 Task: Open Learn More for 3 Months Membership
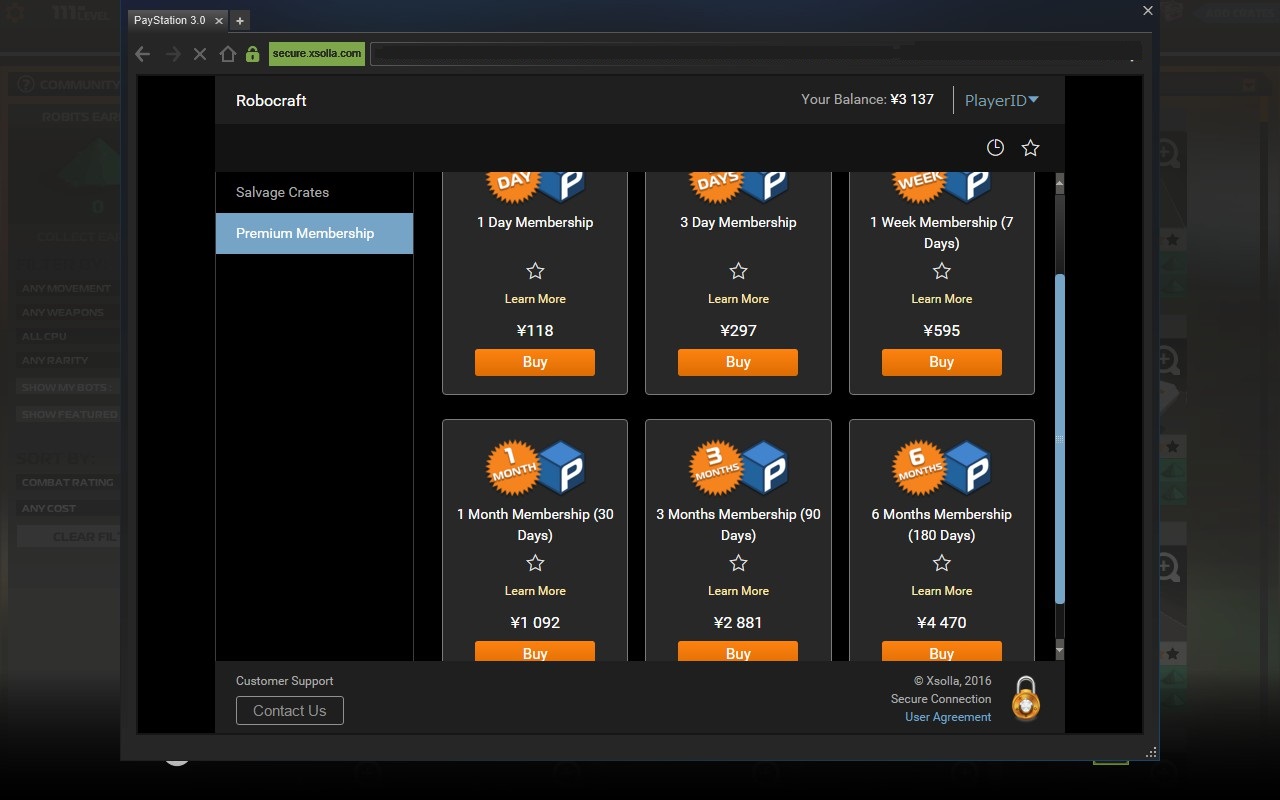[738, 591]
